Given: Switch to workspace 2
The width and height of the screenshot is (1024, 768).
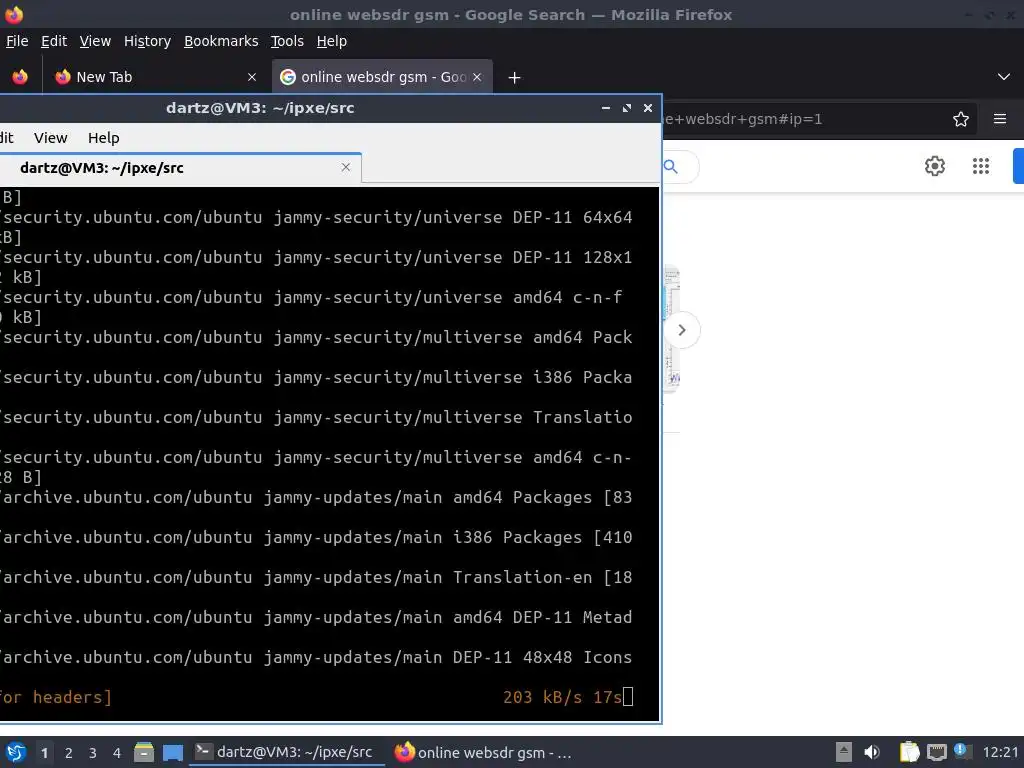Looking at the screenshot, I should (69, 753).
